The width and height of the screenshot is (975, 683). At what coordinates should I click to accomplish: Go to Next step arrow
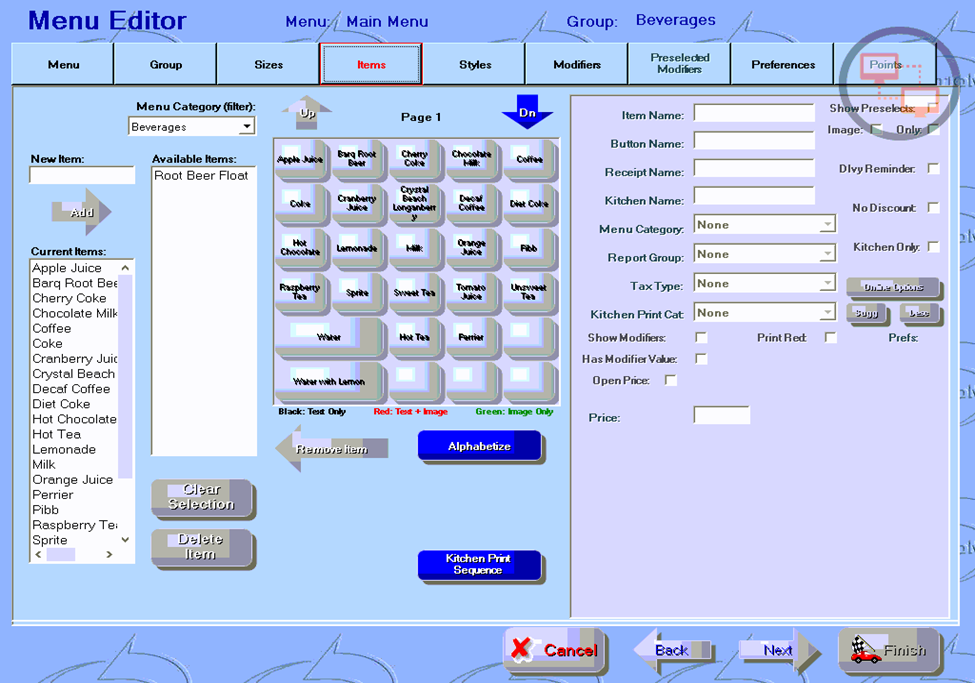[779, 651]
